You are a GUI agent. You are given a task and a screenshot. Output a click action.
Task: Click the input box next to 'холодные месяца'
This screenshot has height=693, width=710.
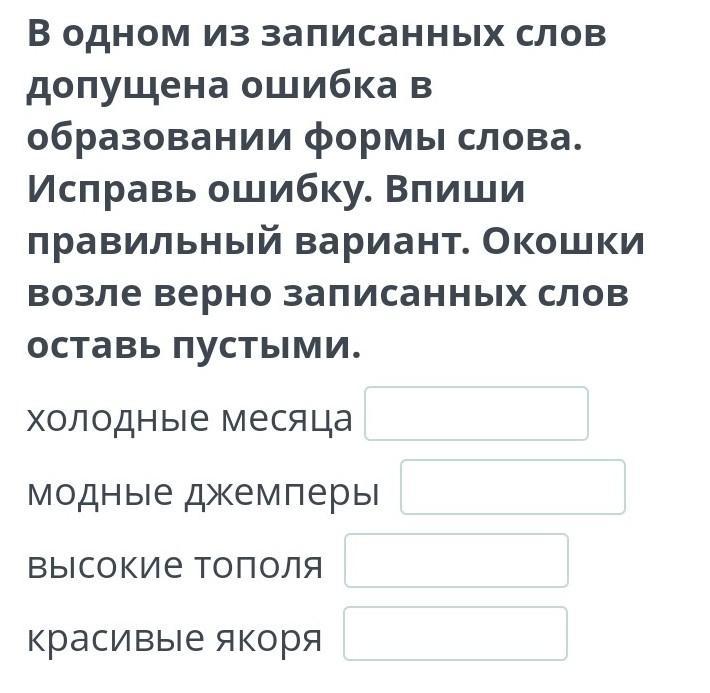pyautogui.click(x=476, y=414)
